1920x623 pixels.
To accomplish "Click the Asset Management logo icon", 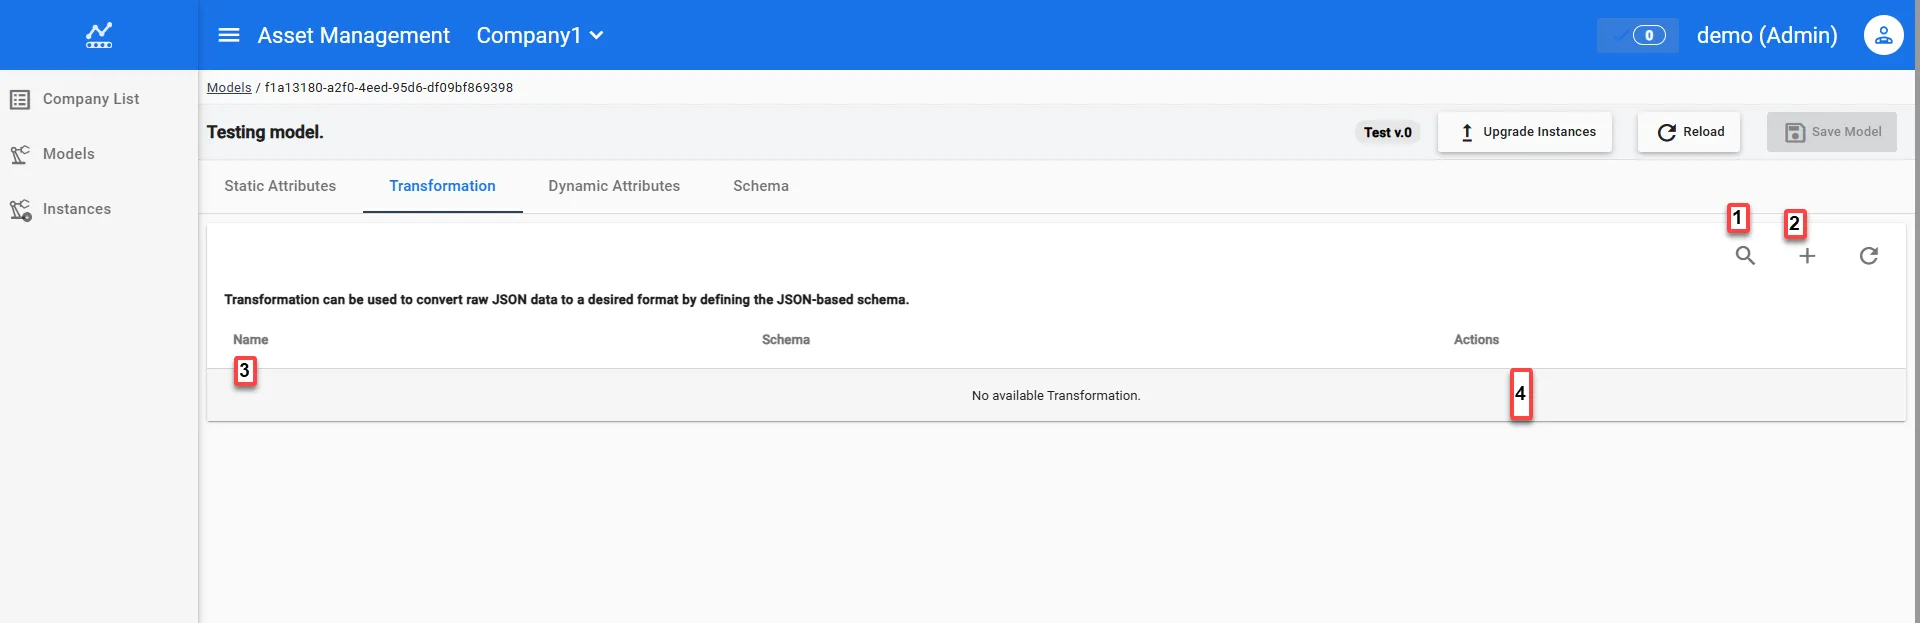I will pos(99,35).
